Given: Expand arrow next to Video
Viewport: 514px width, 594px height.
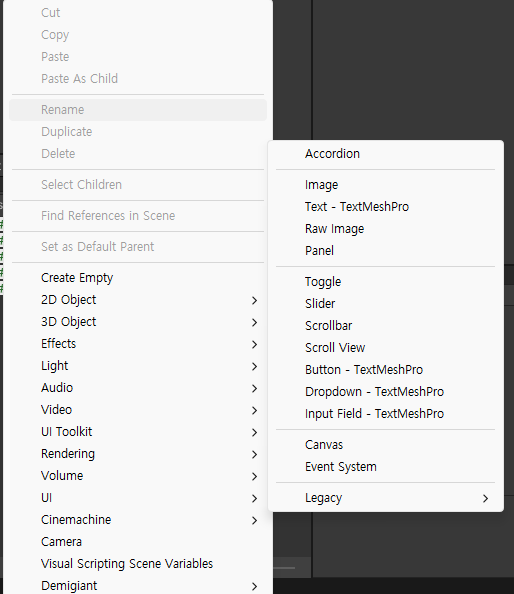Looking at the screenshot, I should [x=255, y=410].
